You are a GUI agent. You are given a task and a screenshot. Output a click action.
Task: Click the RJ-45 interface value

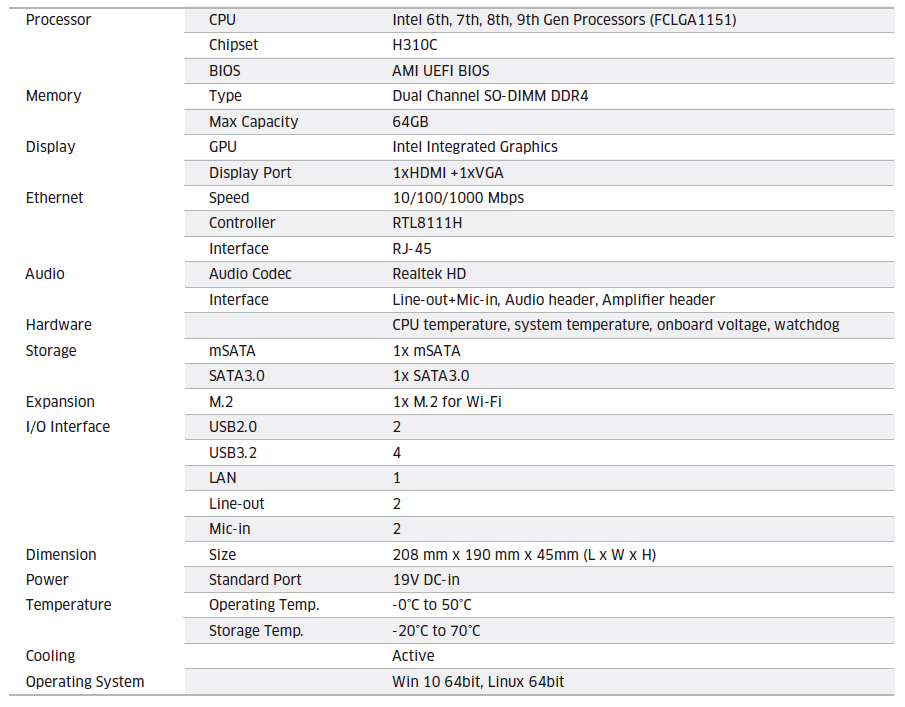click(x=412, y=249)
